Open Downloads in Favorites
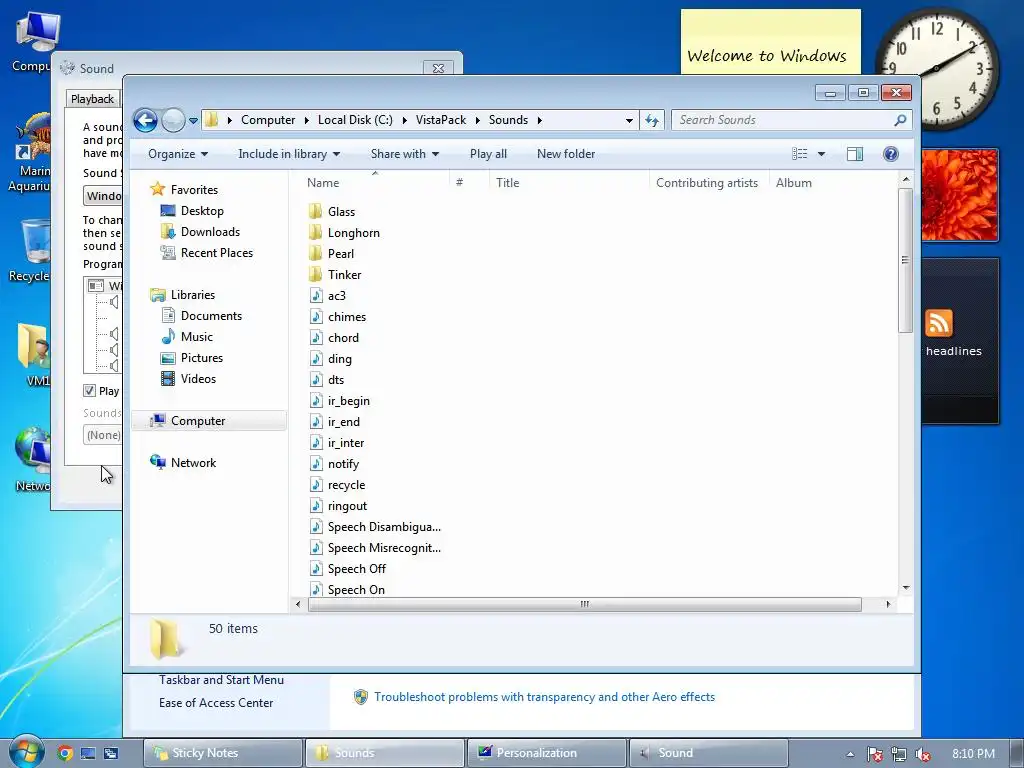1024x768 pixels. coord(210,232)
